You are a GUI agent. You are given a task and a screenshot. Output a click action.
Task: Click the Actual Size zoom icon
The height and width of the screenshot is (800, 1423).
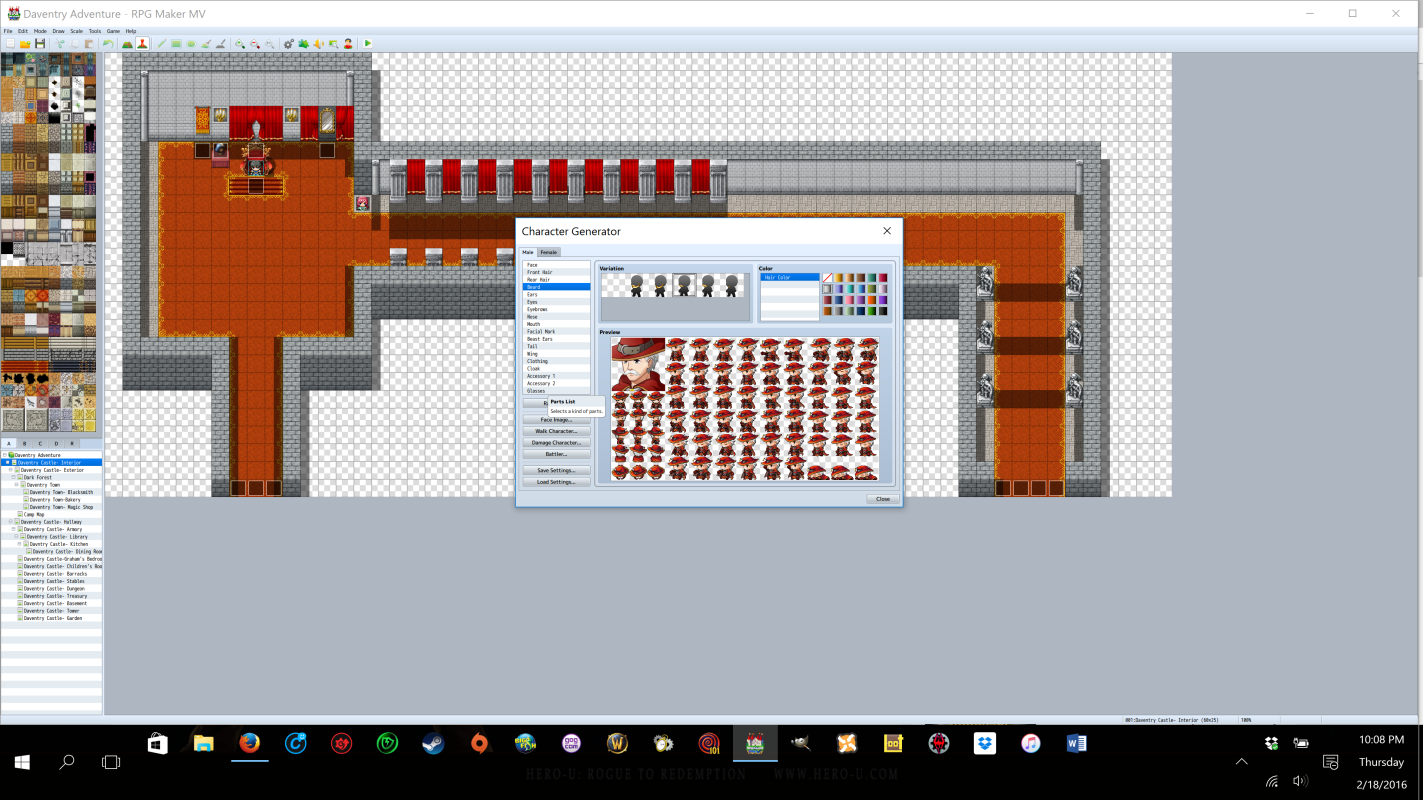[x=270, y=44]
